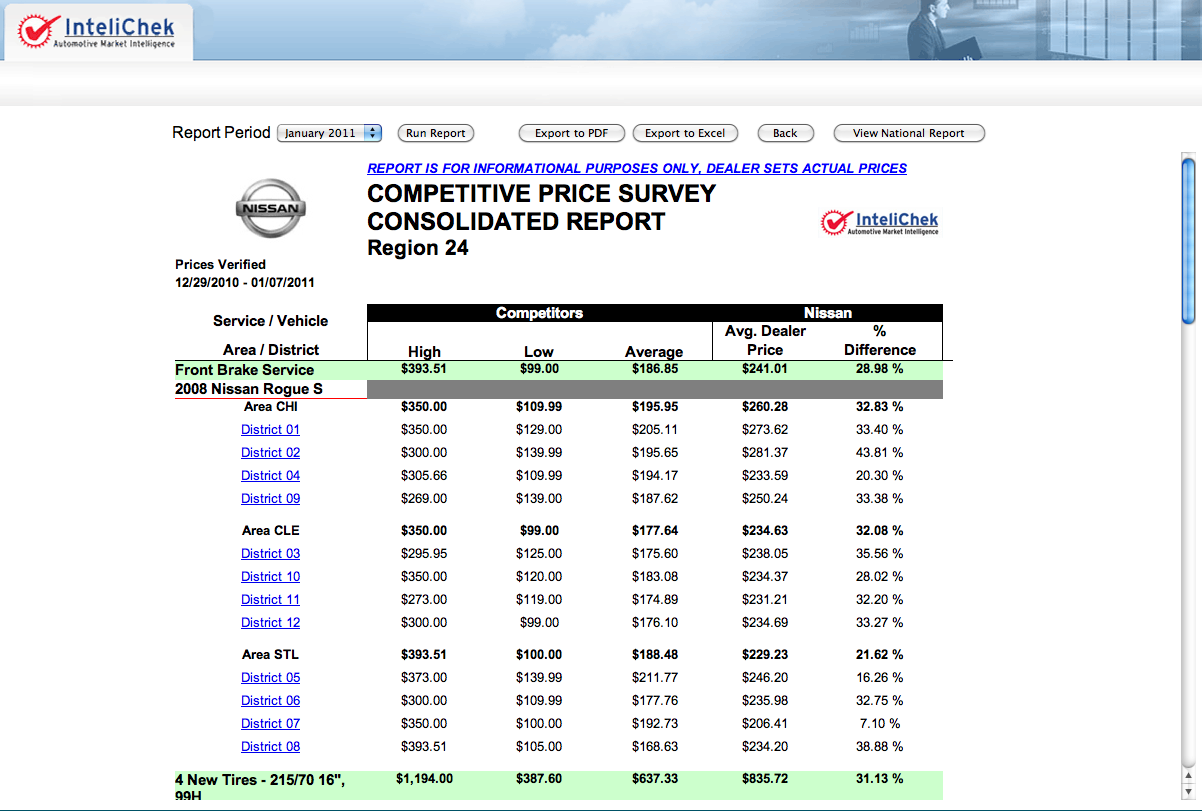This screenshot has height=811, width=1202.
Task: Open the District 11 link
Action: pyautogui.click(x=270, y=600)
